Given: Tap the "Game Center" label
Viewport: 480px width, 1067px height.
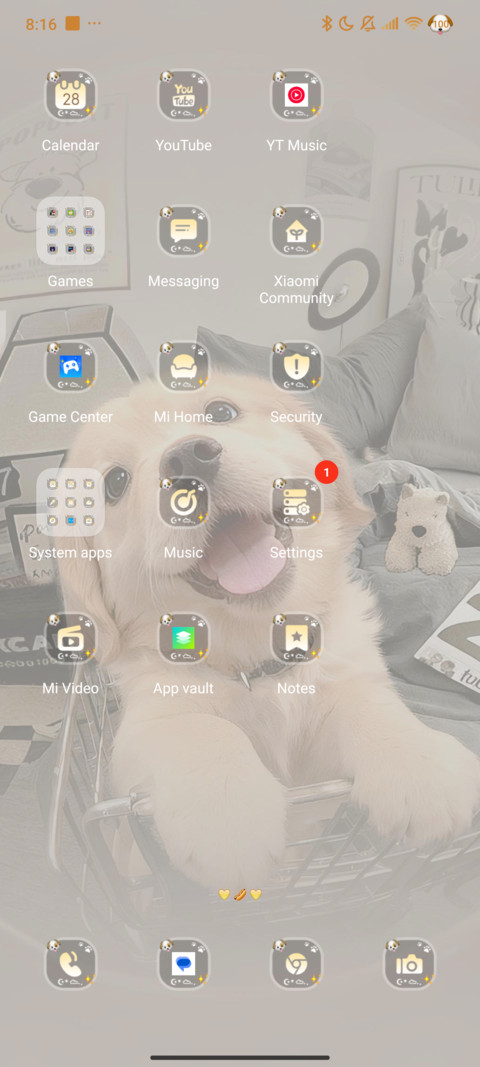Looking at the screenshot, I should click(x=71, y=416).
